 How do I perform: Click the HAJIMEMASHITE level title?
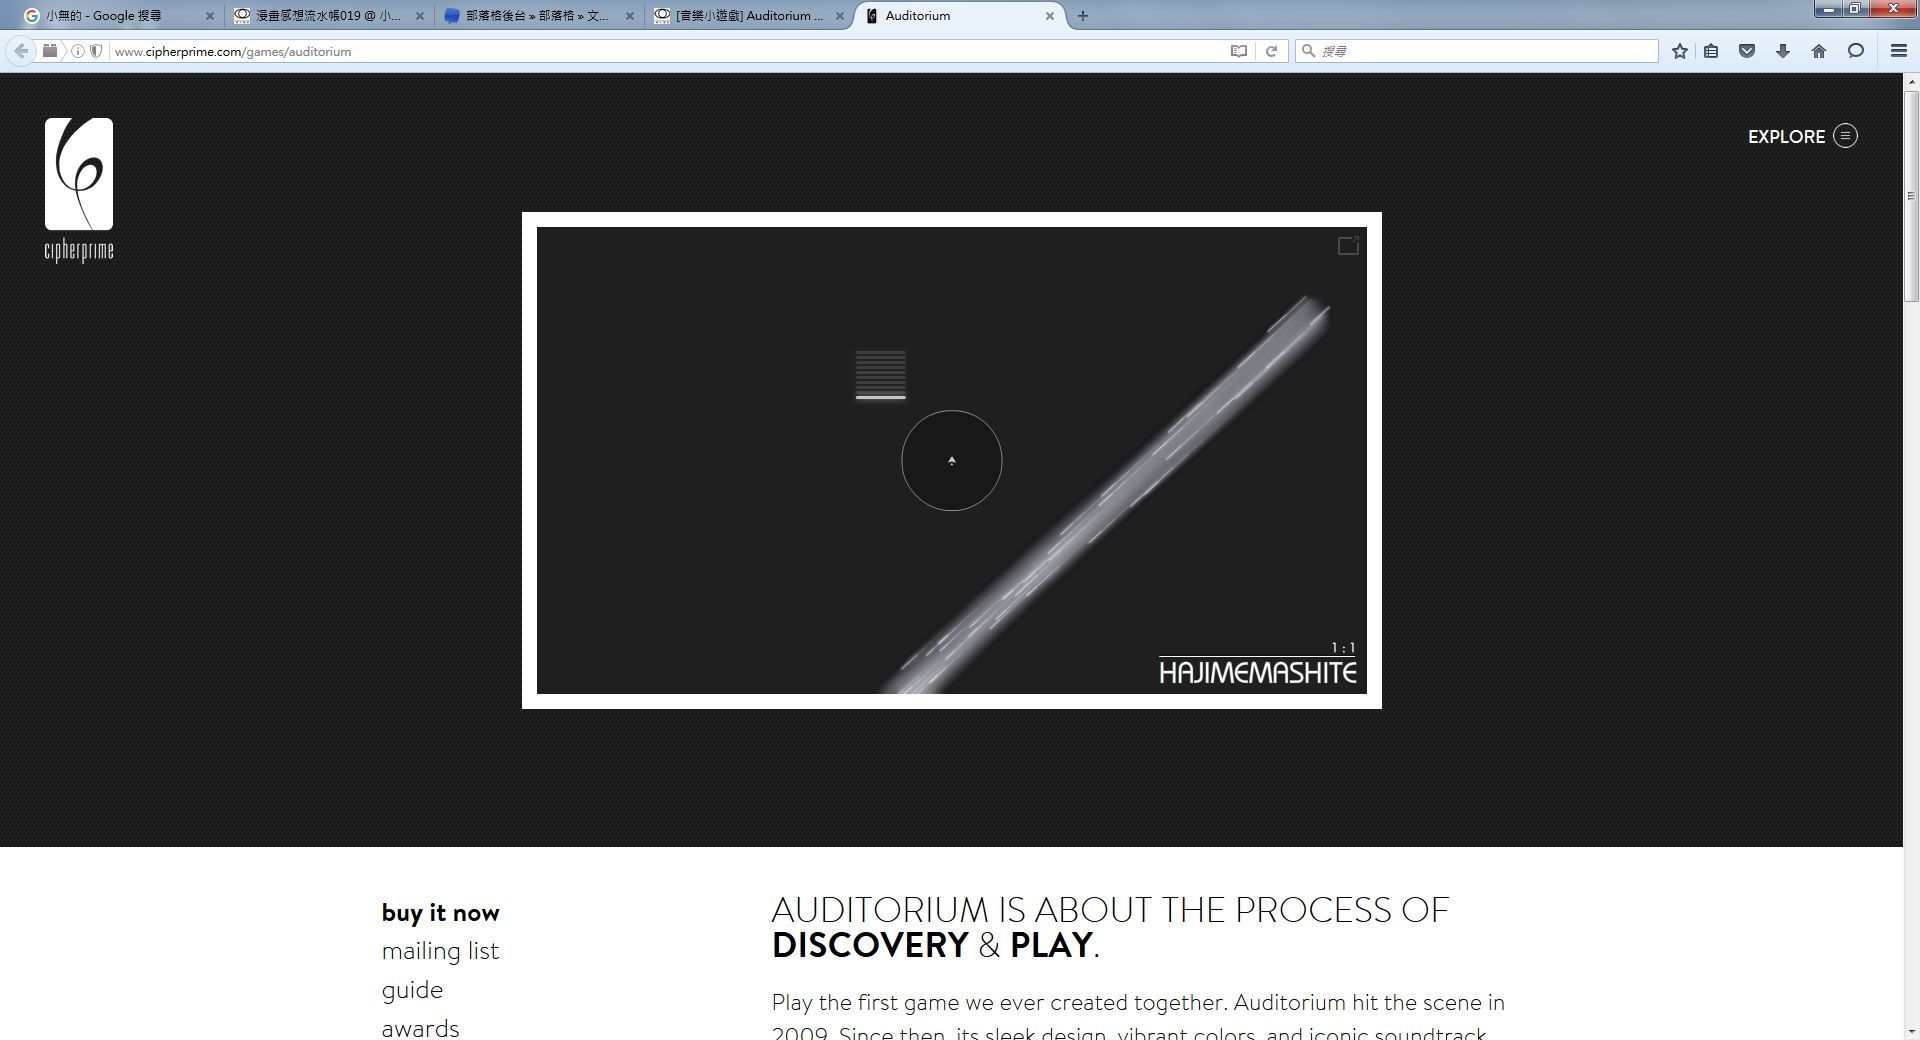[x=1258, y=673]
